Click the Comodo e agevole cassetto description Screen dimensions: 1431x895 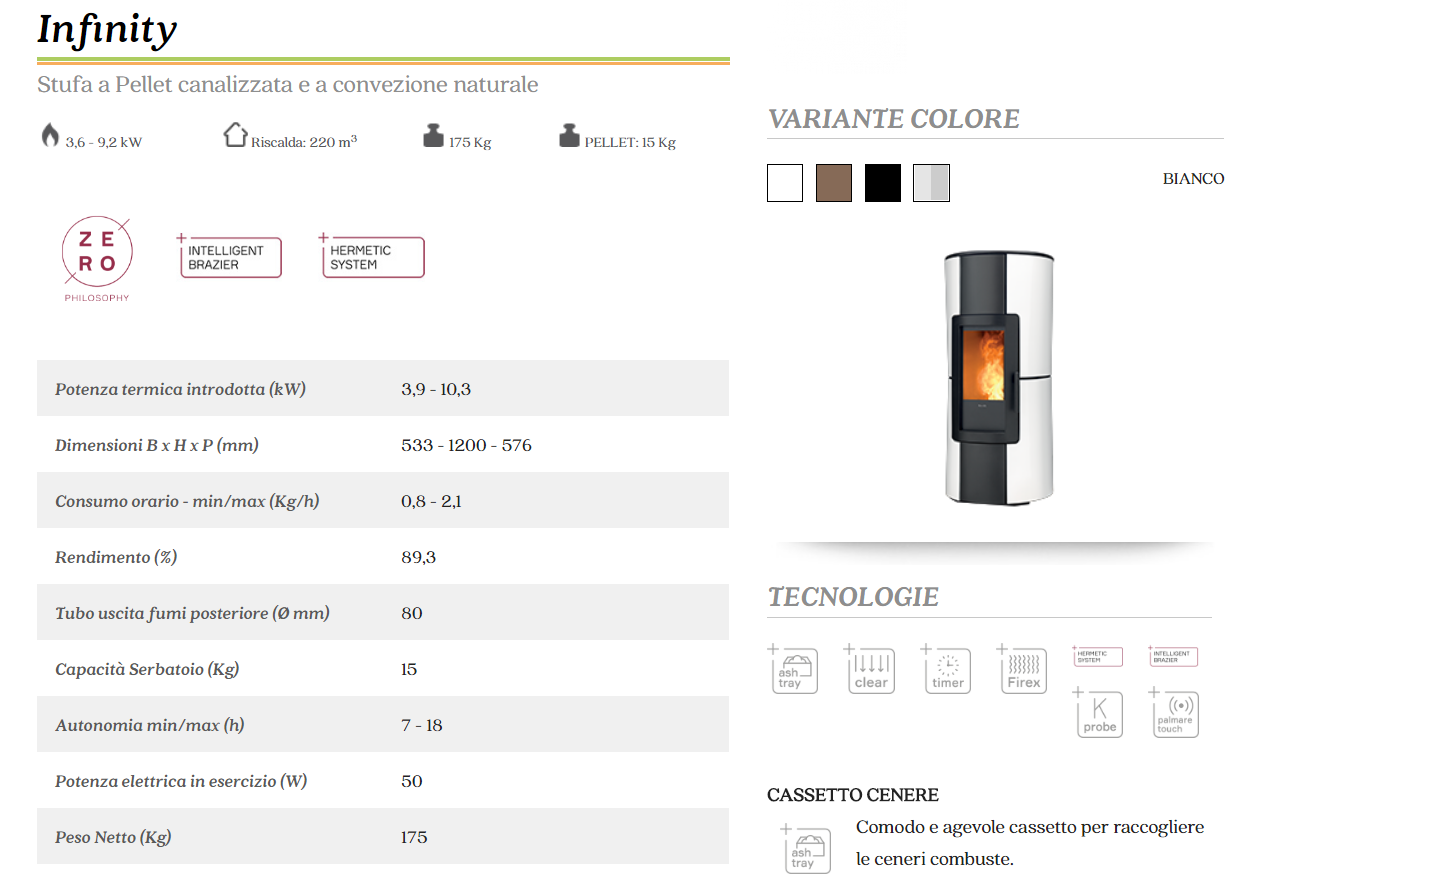pos(1030,843)
